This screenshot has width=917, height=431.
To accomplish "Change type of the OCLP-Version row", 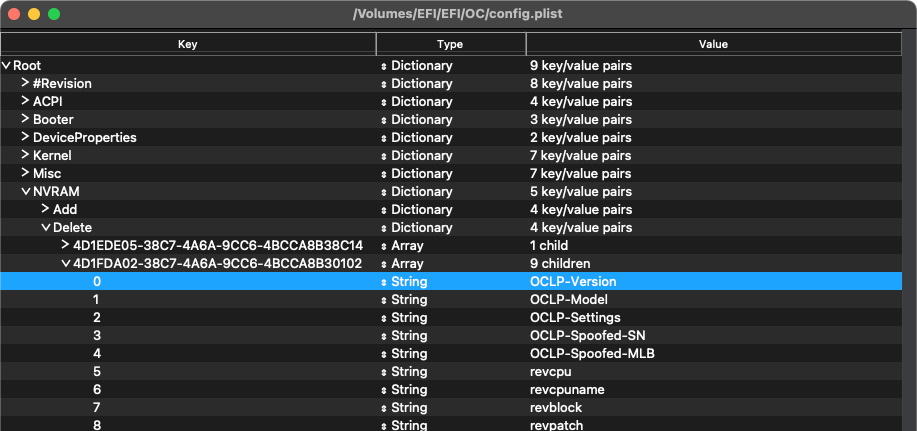I will pyautogui.click(x=384, y=282).
